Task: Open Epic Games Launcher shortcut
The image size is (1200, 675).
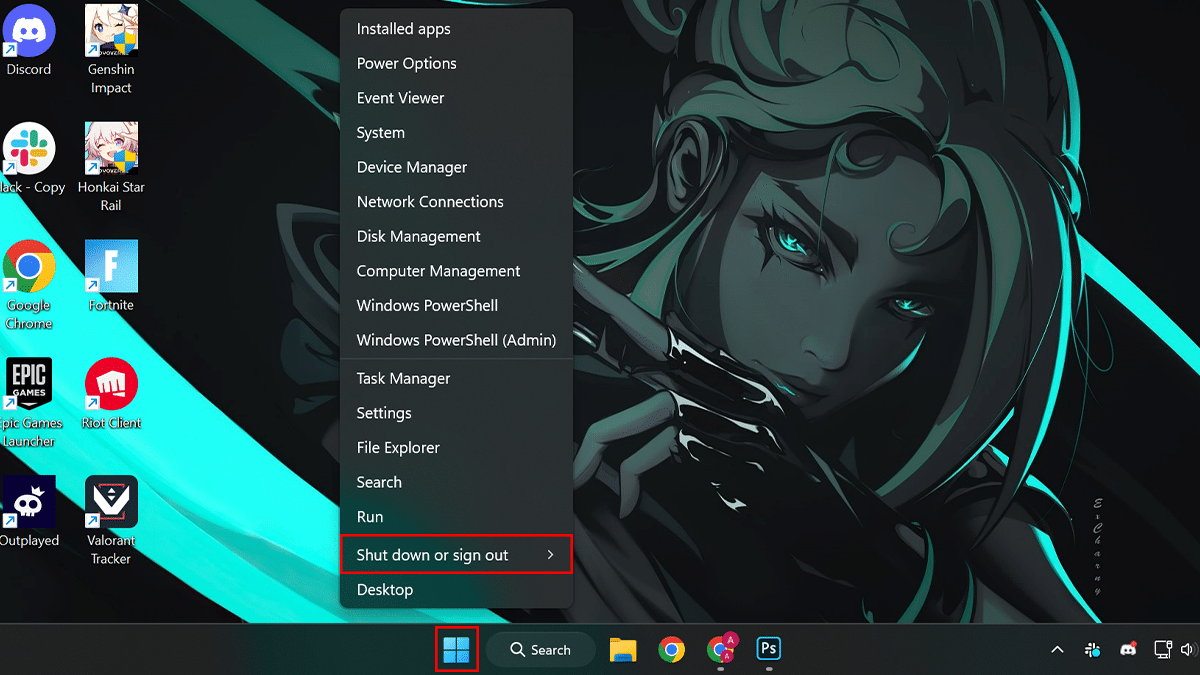Action: (29, 386)
